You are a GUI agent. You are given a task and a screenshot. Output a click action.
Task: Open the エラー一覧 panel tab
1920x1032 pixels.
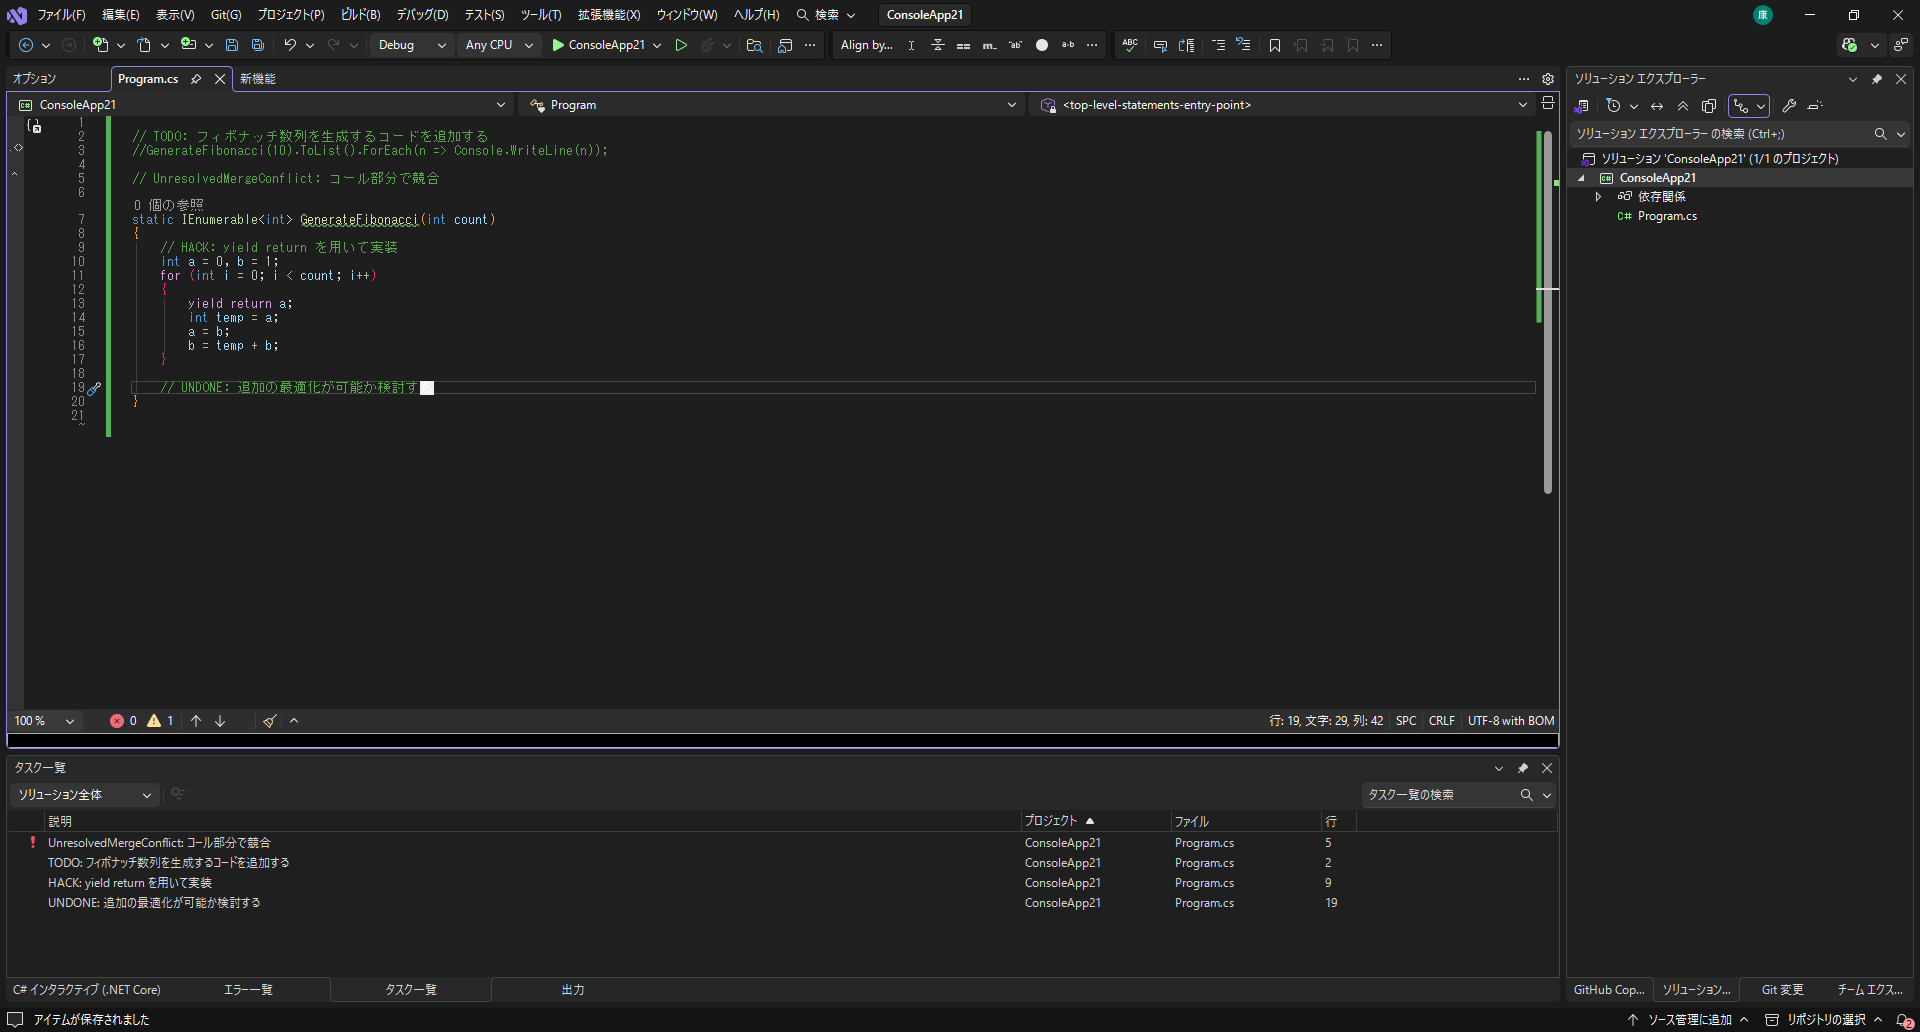tap(248, 990)
